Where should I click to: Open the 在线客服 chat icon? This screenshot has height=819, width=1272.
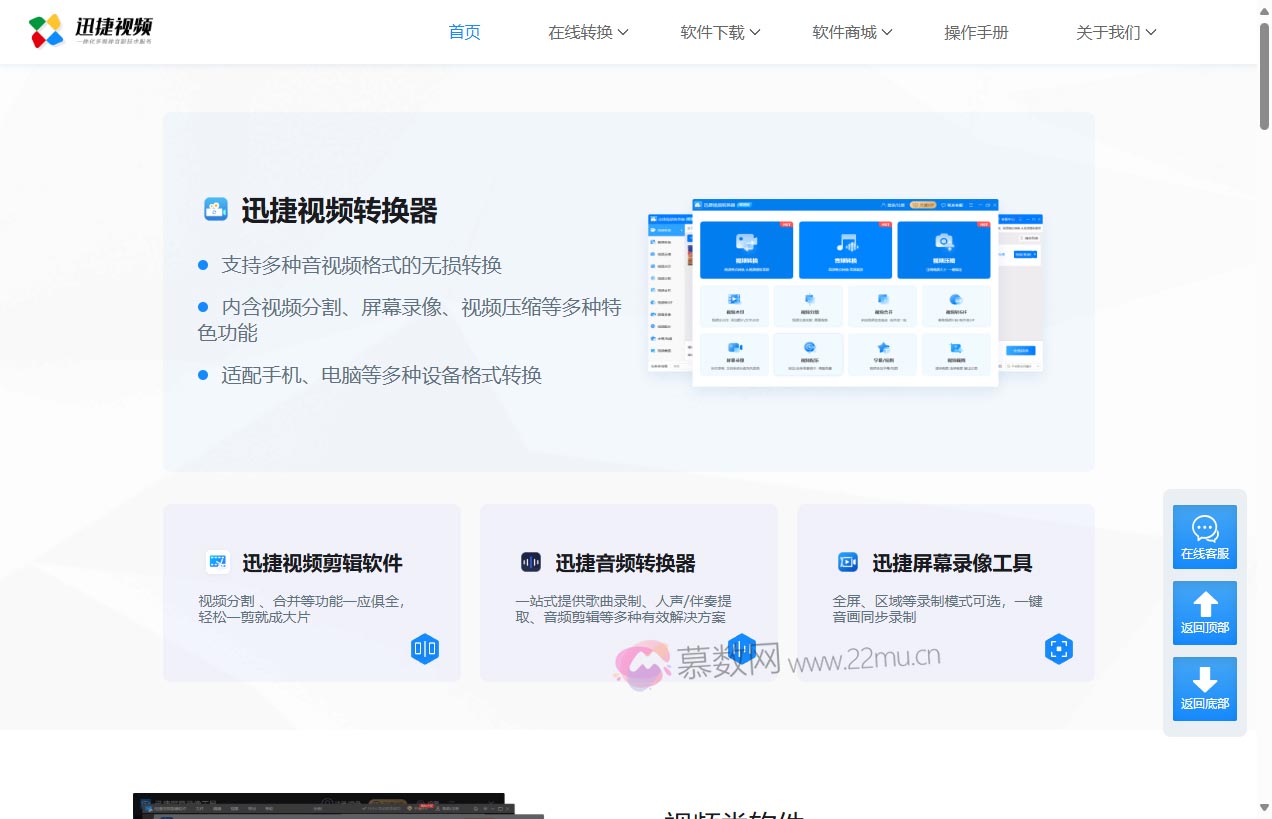1204,528
